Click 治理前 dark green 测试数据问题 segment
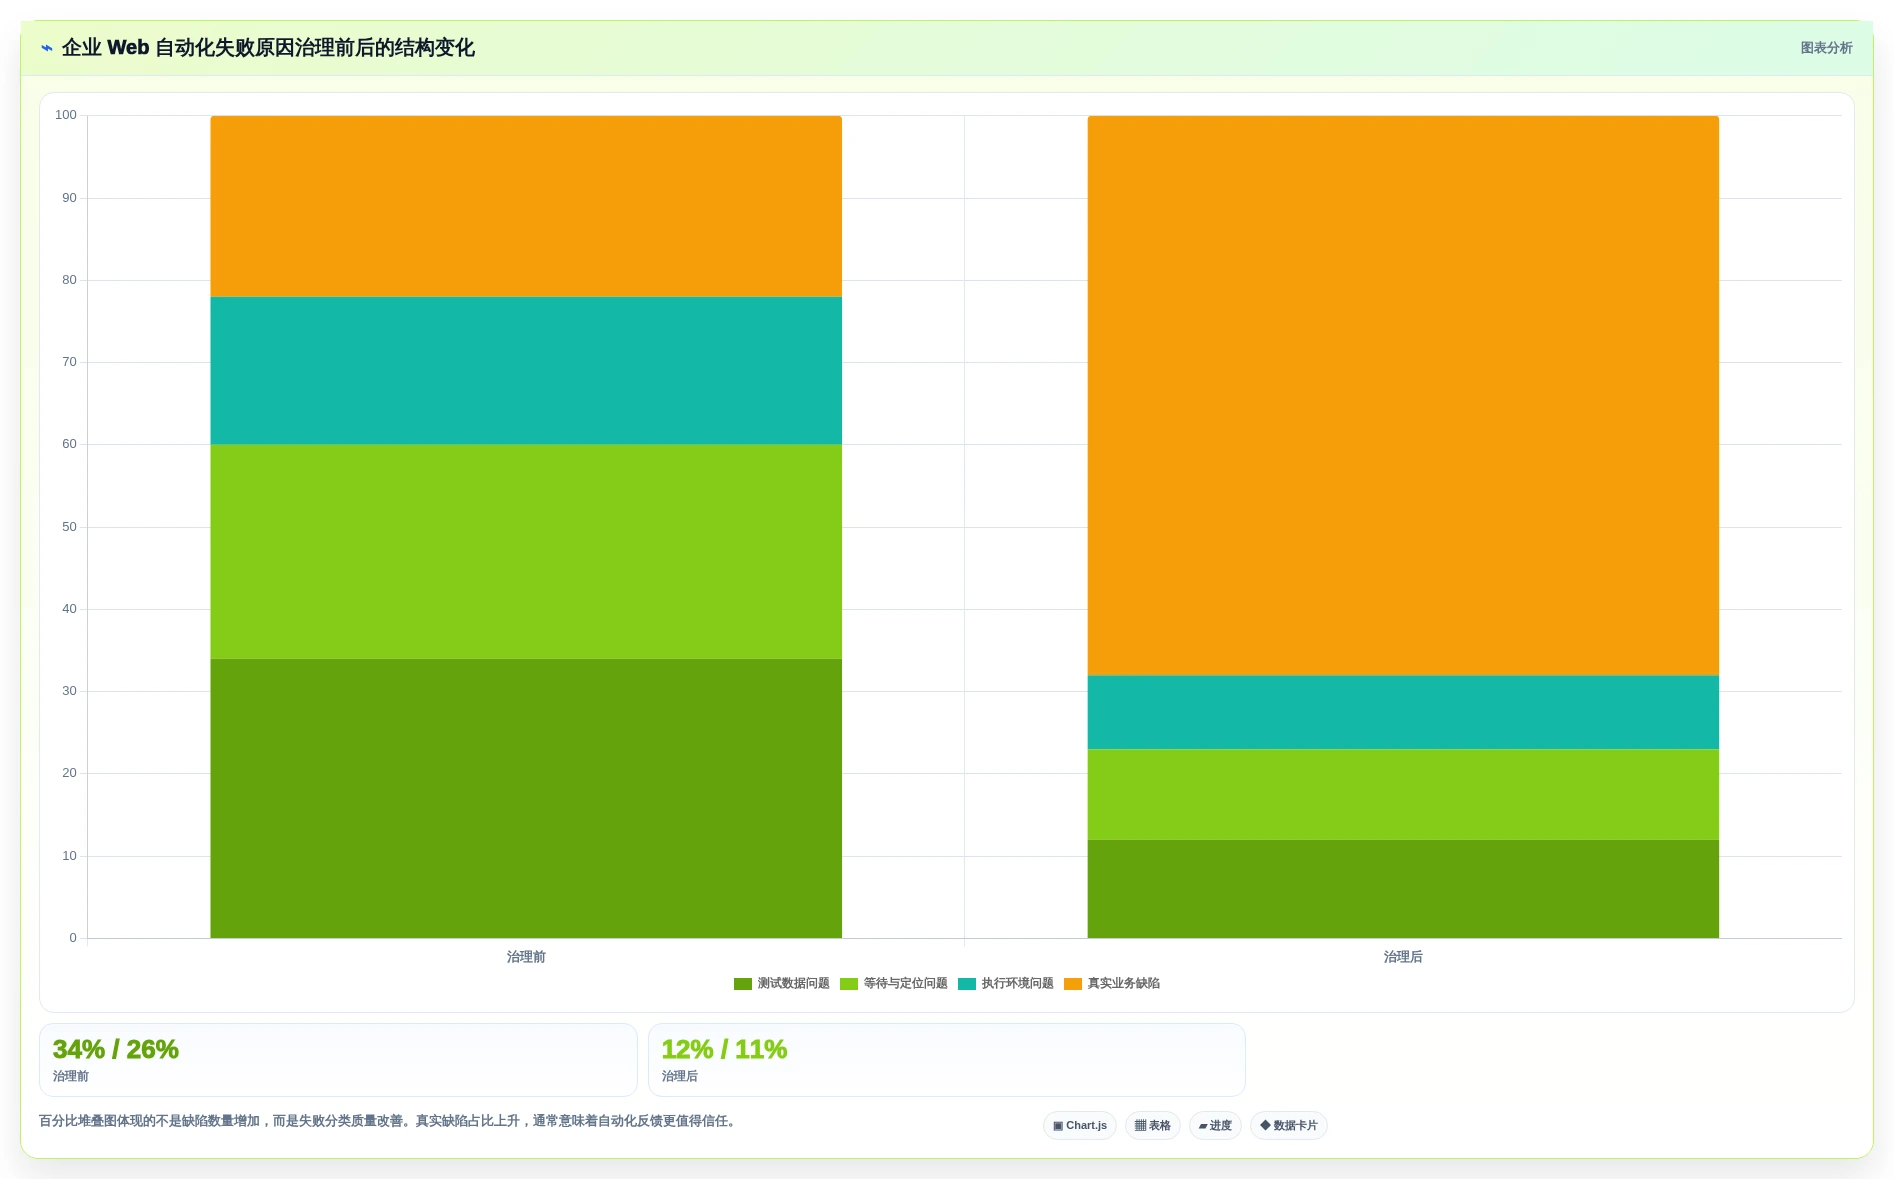Viewport: 1894px width, 1179px height. click(526, 798)
